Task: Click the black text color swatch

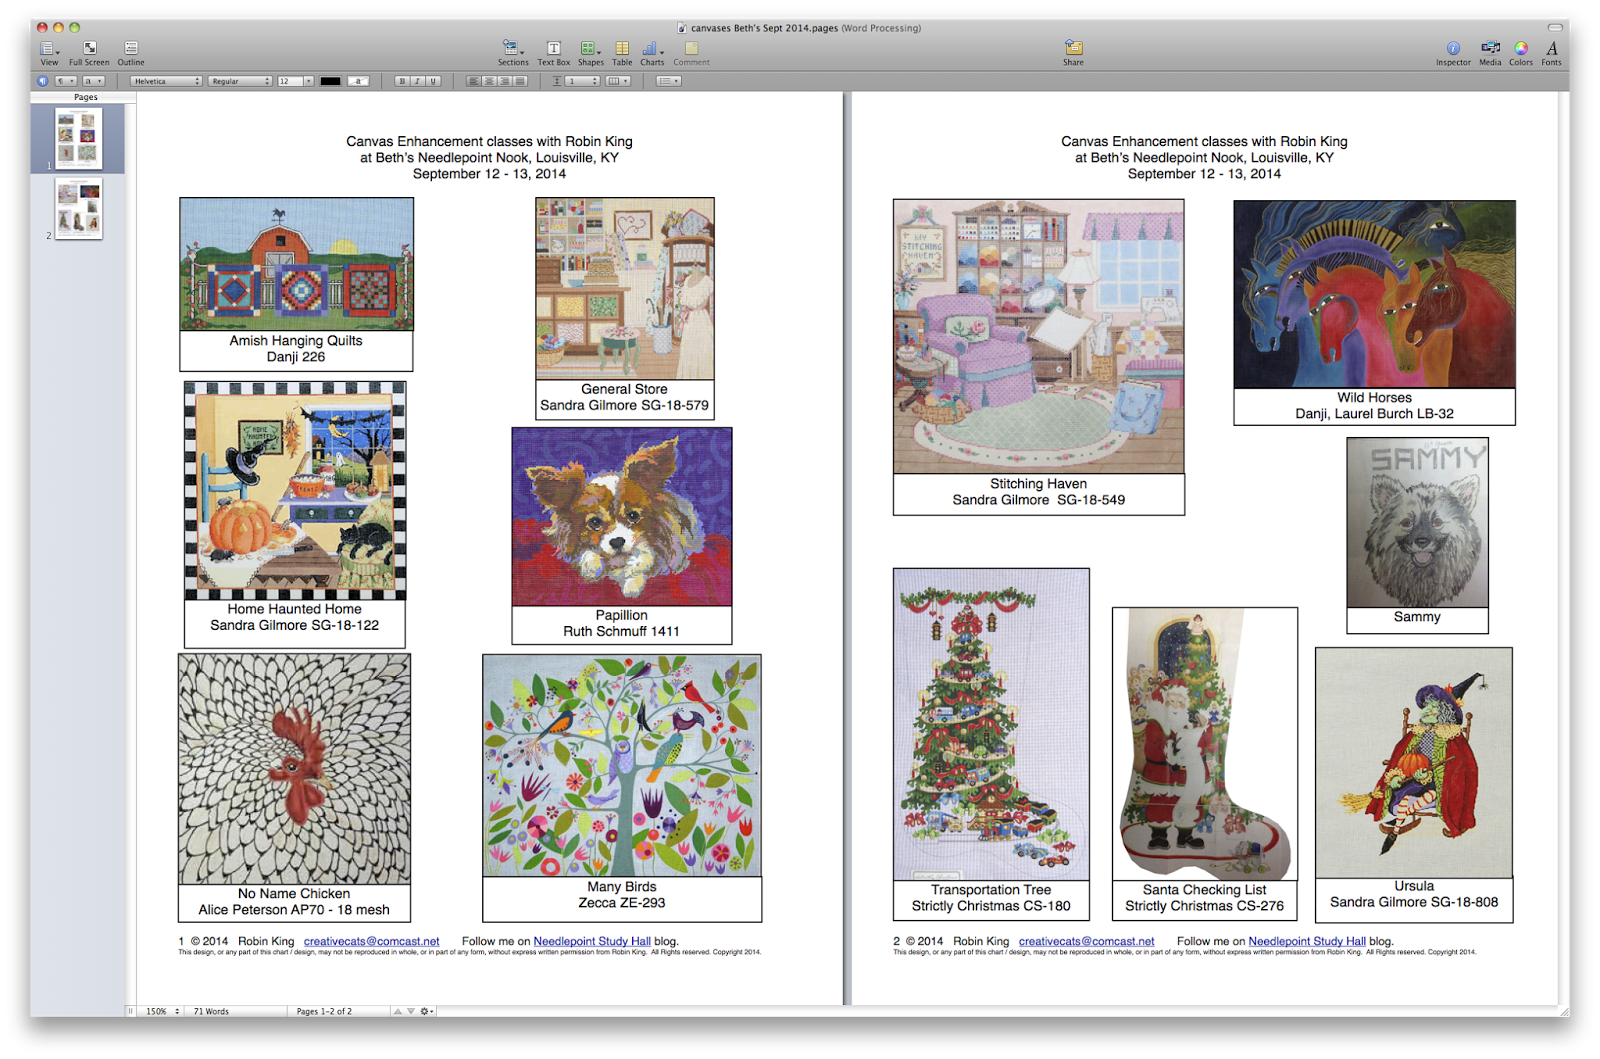Action: (x=330, y=81)
